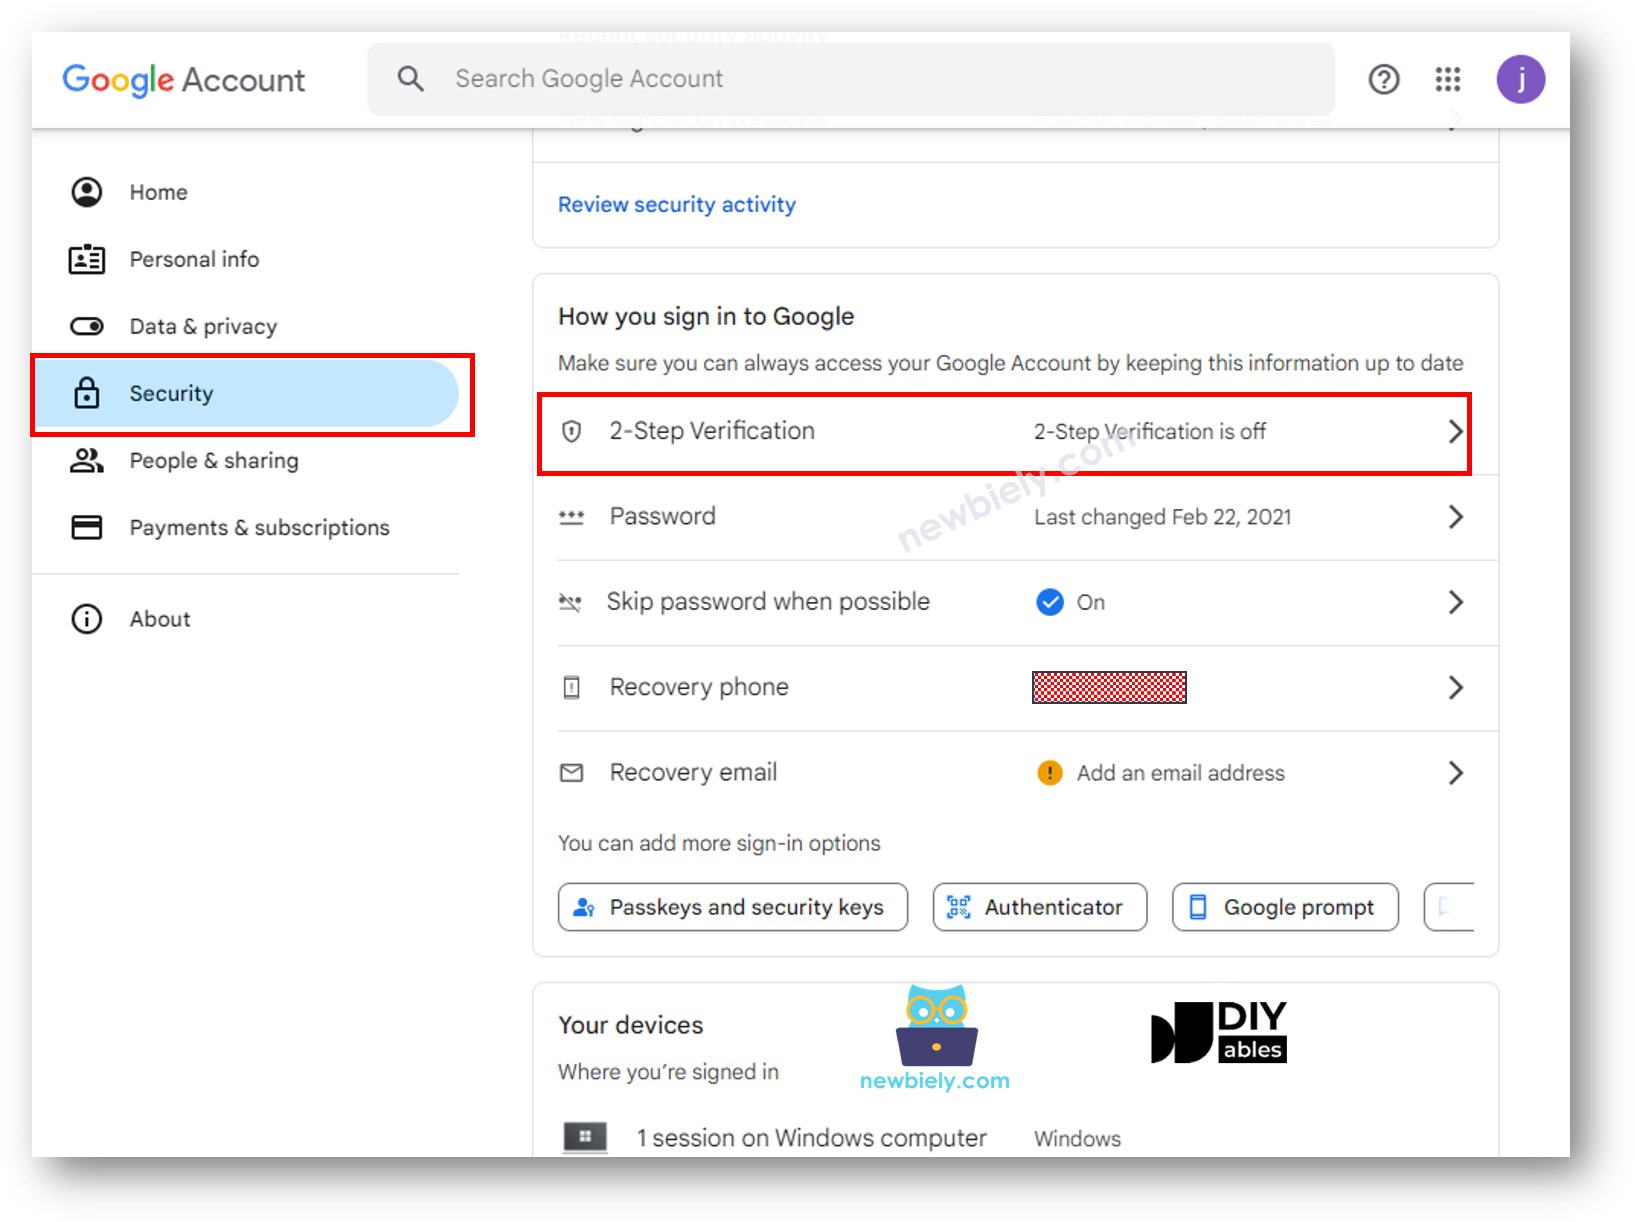Open your profile avatar menu

(1521, 79)
